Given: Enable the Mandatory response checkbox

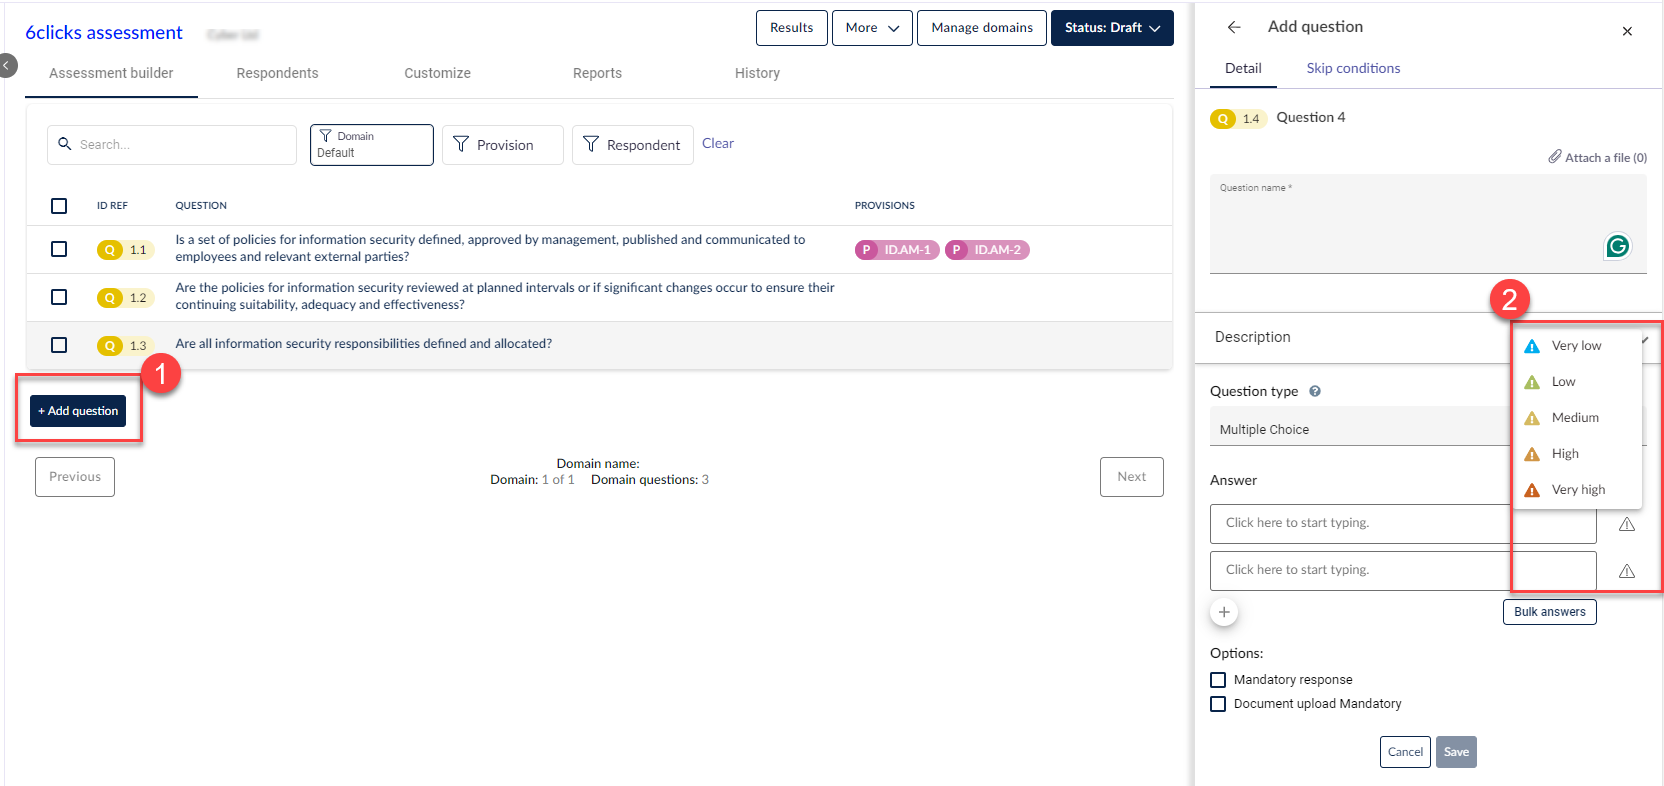Looking at the screenshot, I should [x=1218, y=680].
